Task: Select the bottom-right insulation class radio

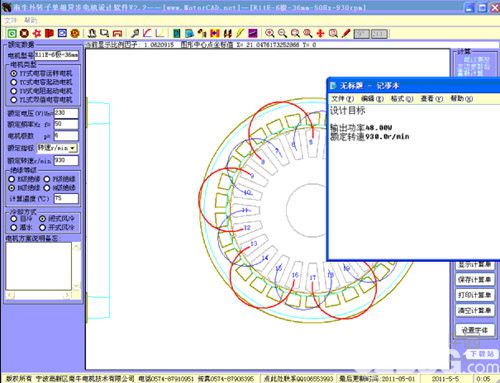Action: click(47, 188)
